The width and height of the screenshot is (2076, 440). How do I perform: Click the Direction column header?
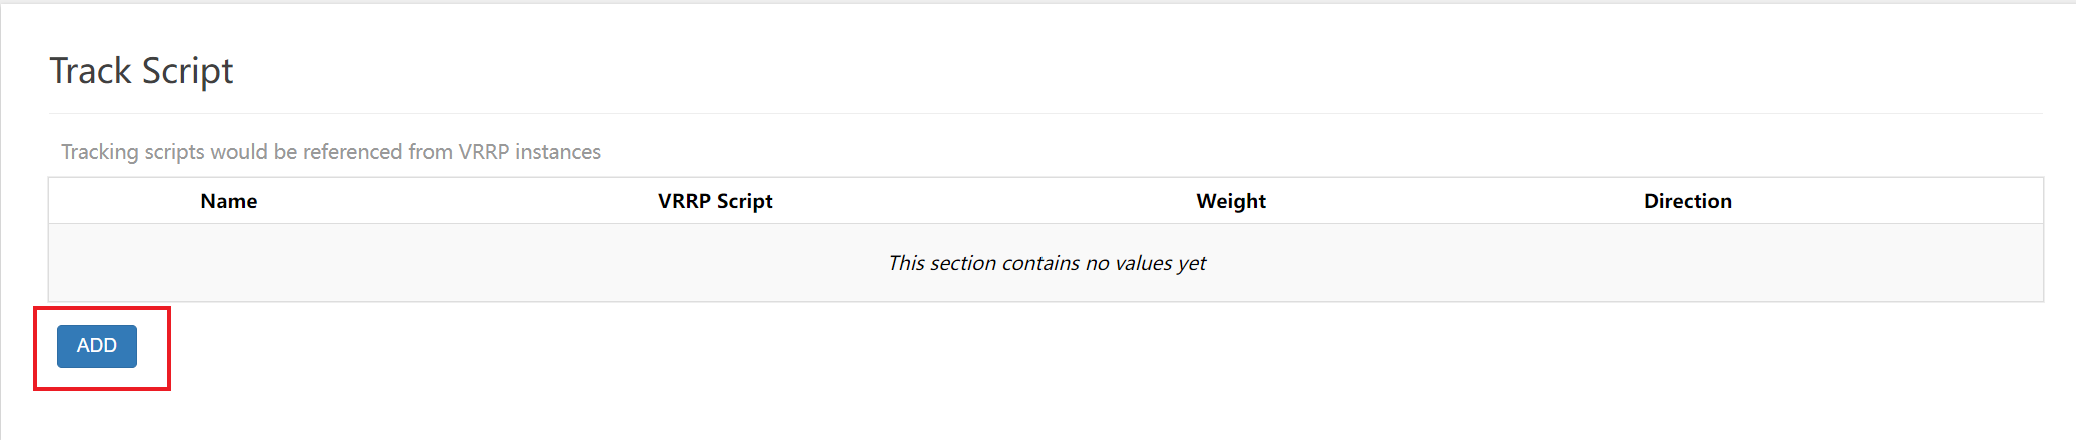(x=1688, y=201)
